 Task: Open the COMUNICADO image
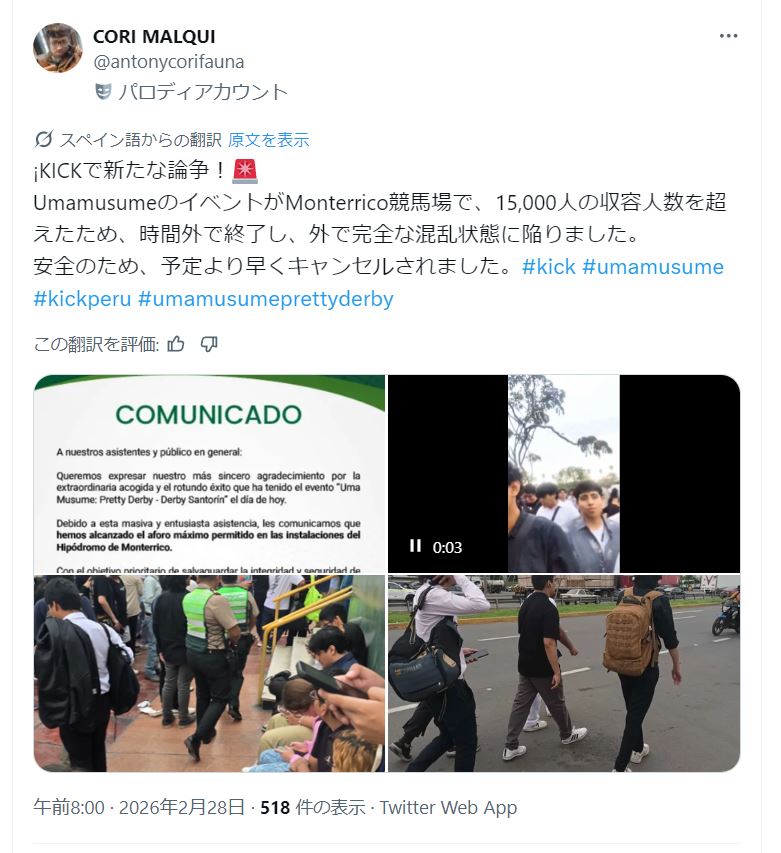pyautogui.click(x=209, y=474)
